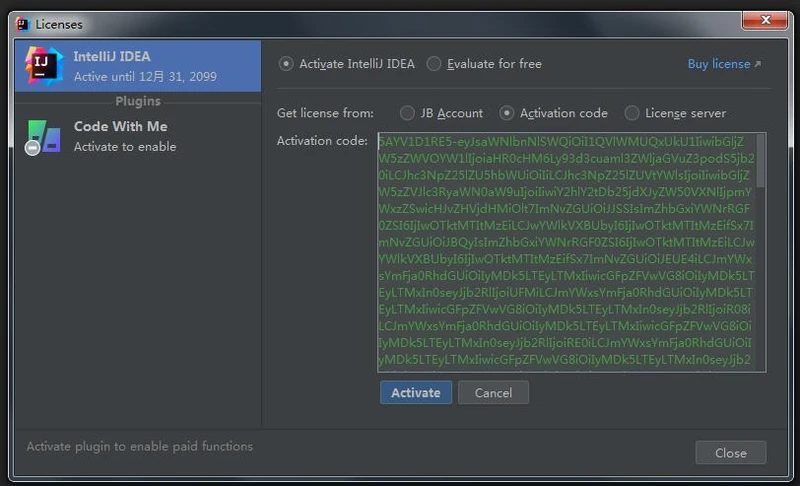This screenshot has height=486, width=800.
Task: Choose the Evaluate for free option
Action: pyautogui.click(x=434, y=64)
